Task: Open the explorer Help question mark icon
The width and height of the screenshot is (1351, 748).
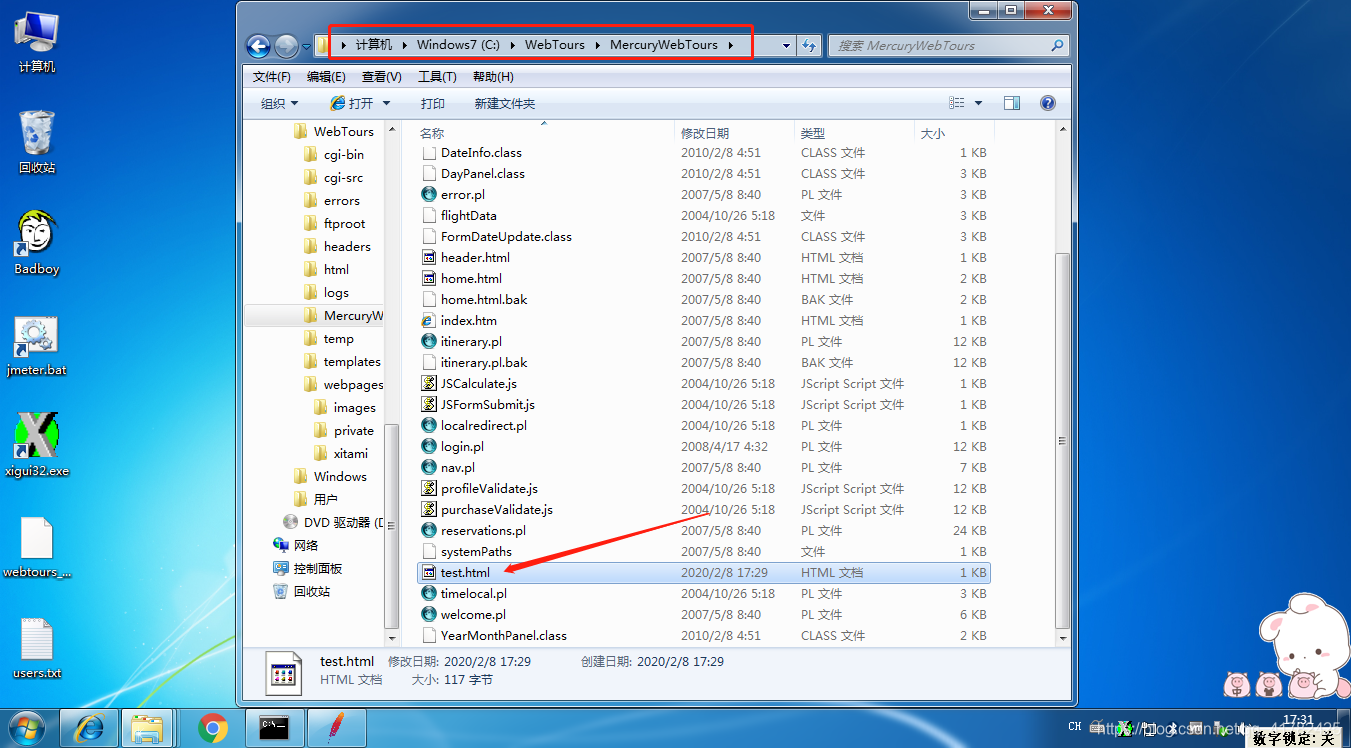Action: click(1048, 103)
